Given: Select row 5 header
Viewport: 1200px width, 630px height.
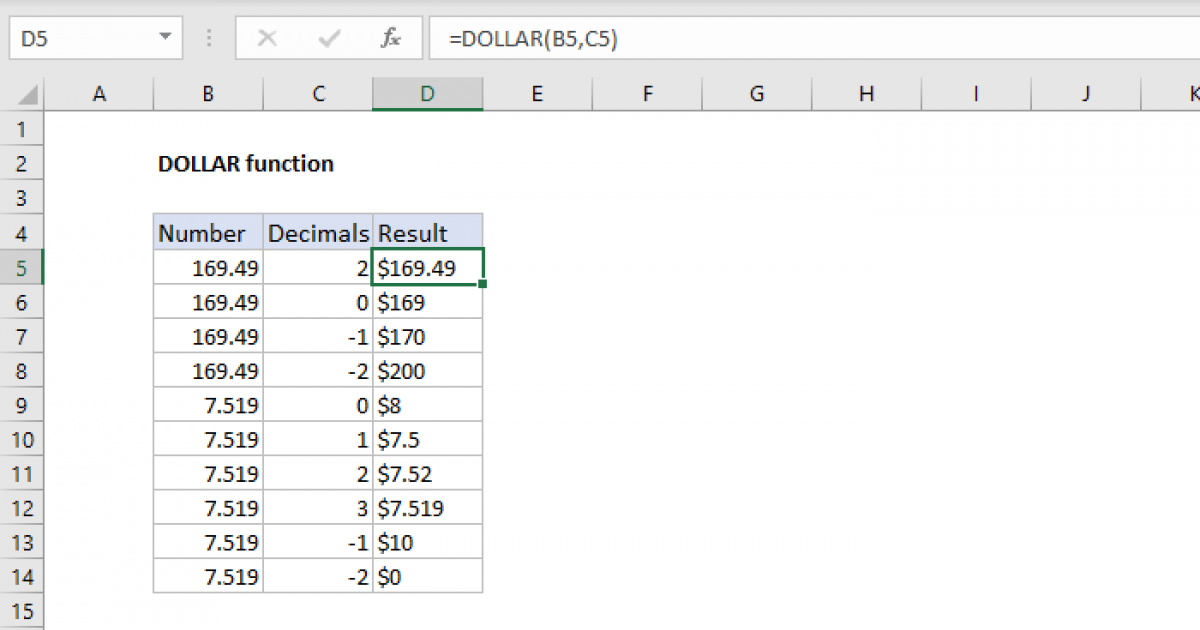Looking at the screenshot, I should (x=22, y=268).
